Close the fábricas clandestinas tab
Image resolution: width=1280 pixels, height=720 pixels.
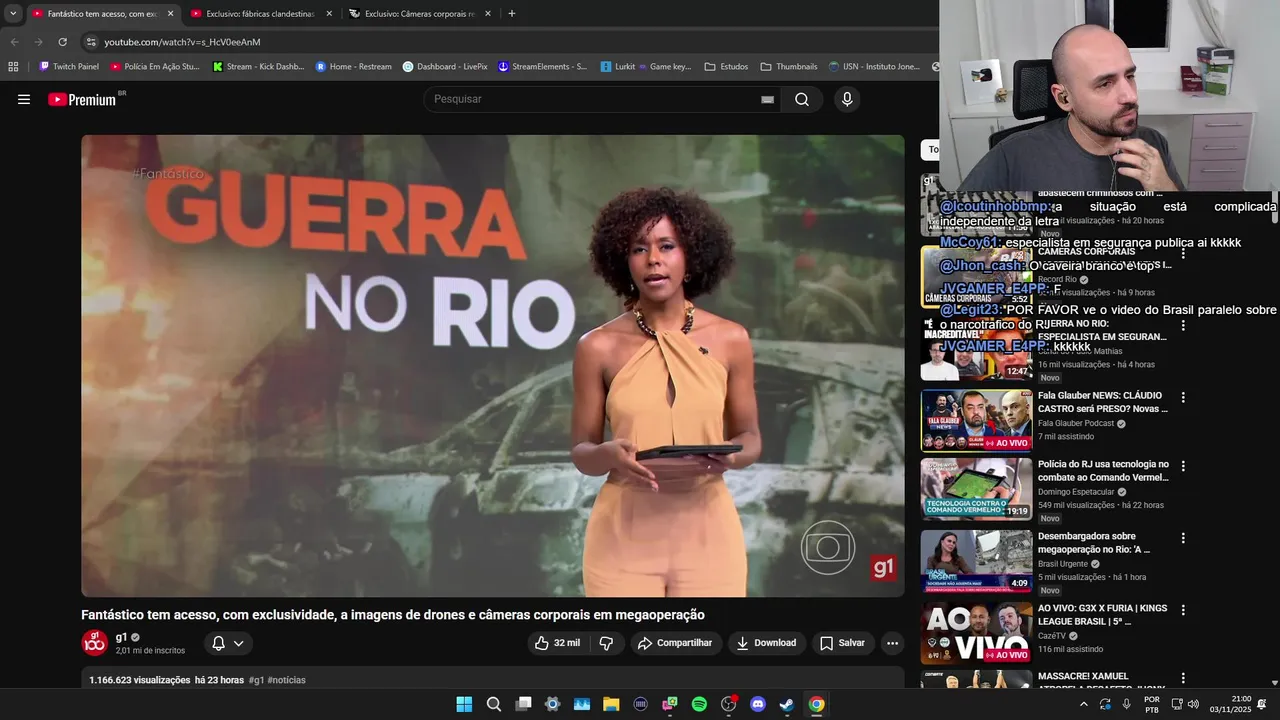coord(329,14)
